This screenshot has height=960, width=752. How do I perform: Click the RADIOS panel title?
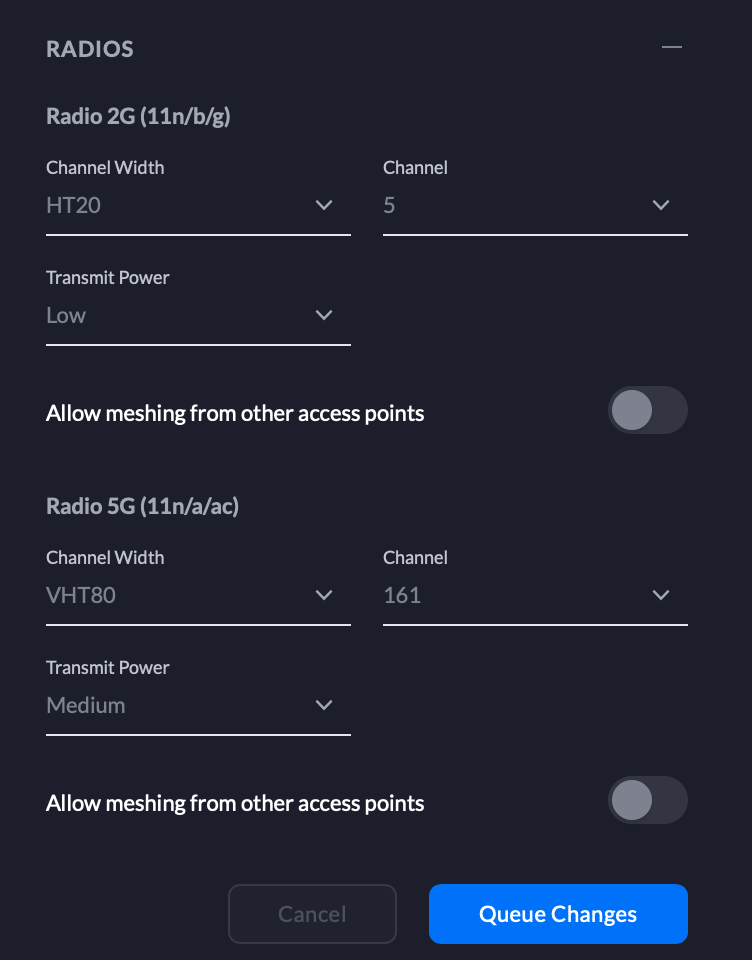(x=89, y=48)
